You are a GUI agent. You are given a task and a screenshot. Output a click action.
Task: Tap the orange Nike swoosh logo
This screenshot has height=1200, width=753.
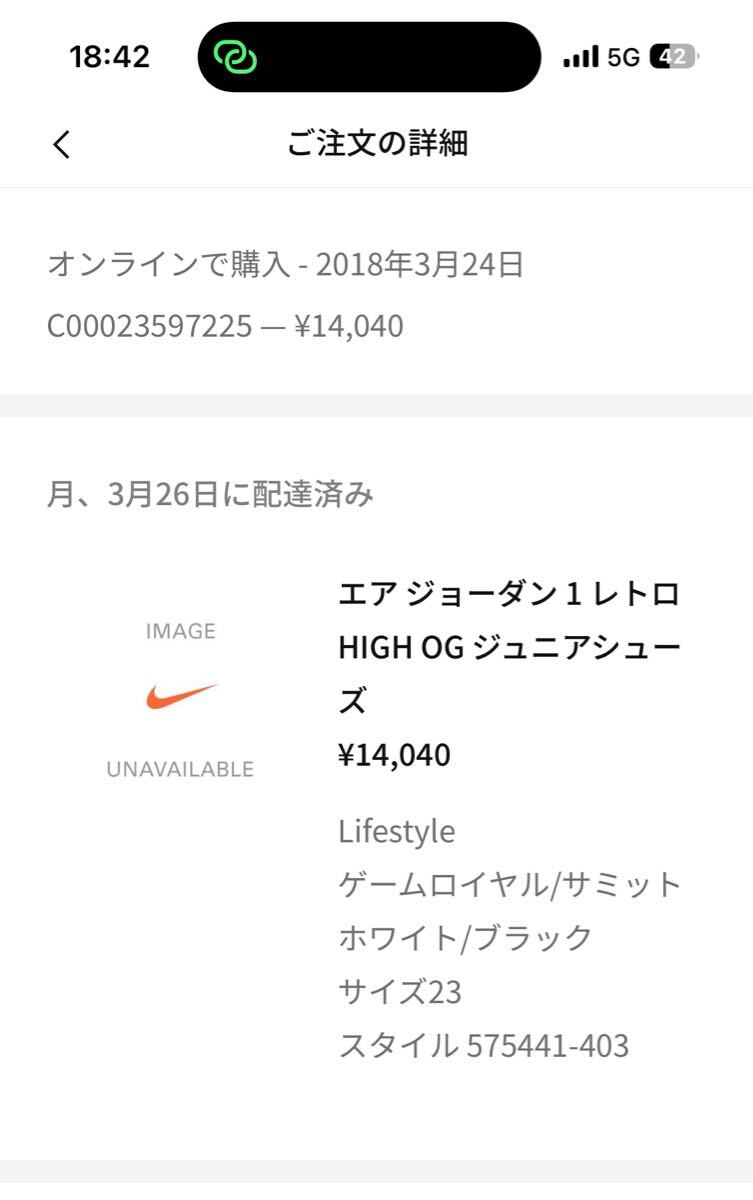(181, 696)
